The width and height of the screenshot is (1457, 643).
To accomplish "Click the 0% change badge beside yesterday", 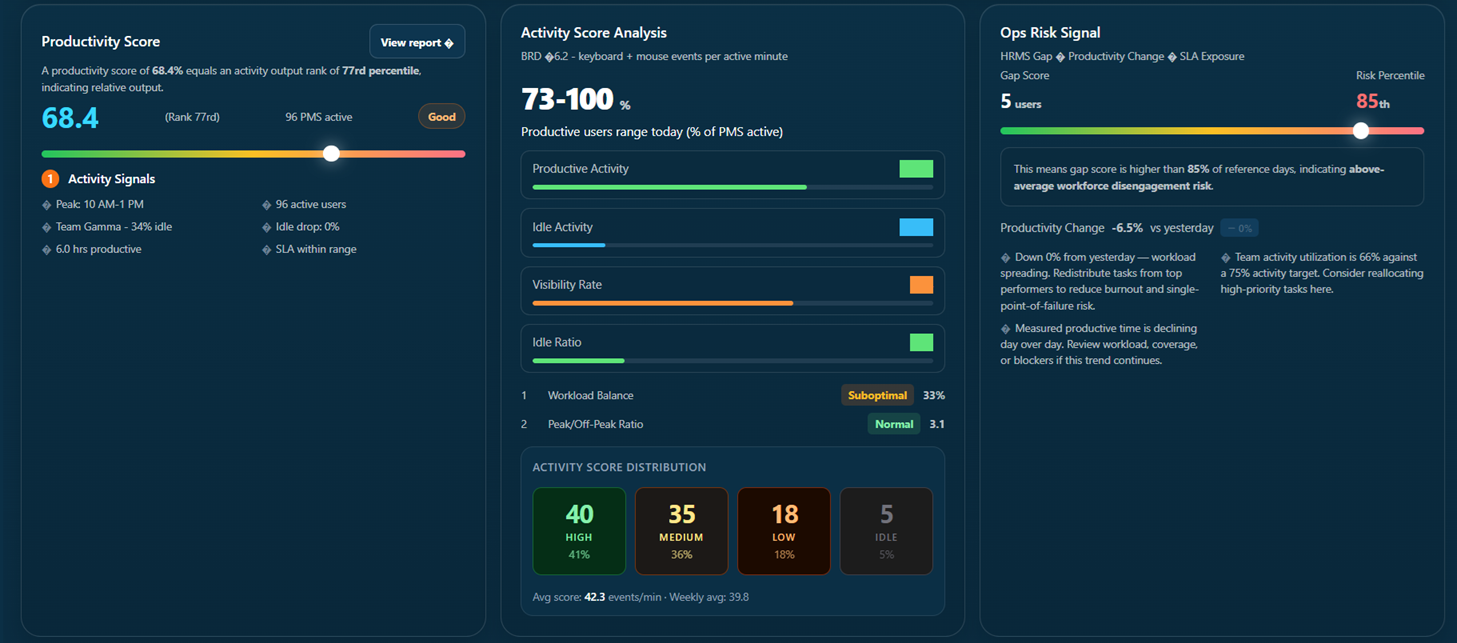I will pyautogui.click(x=1239, y=228).
